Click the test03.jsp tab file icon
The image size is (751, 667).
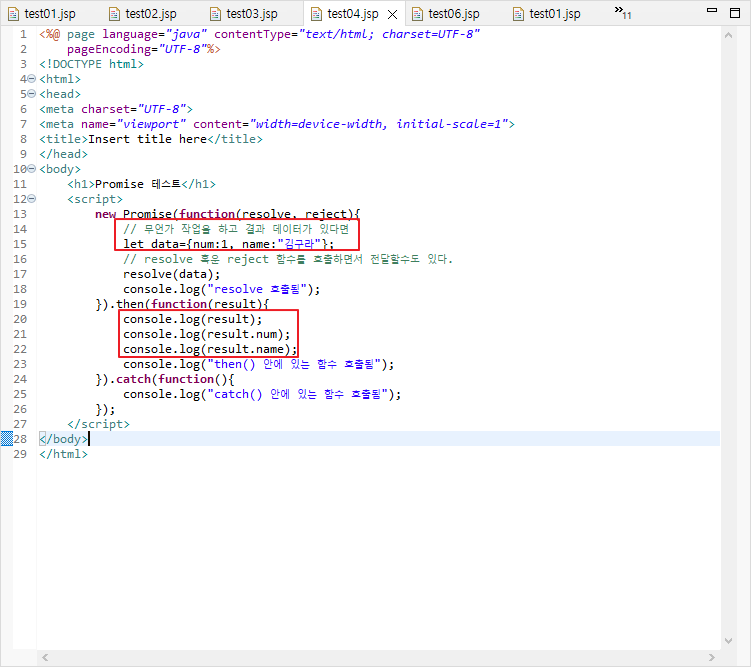(216, 14)
